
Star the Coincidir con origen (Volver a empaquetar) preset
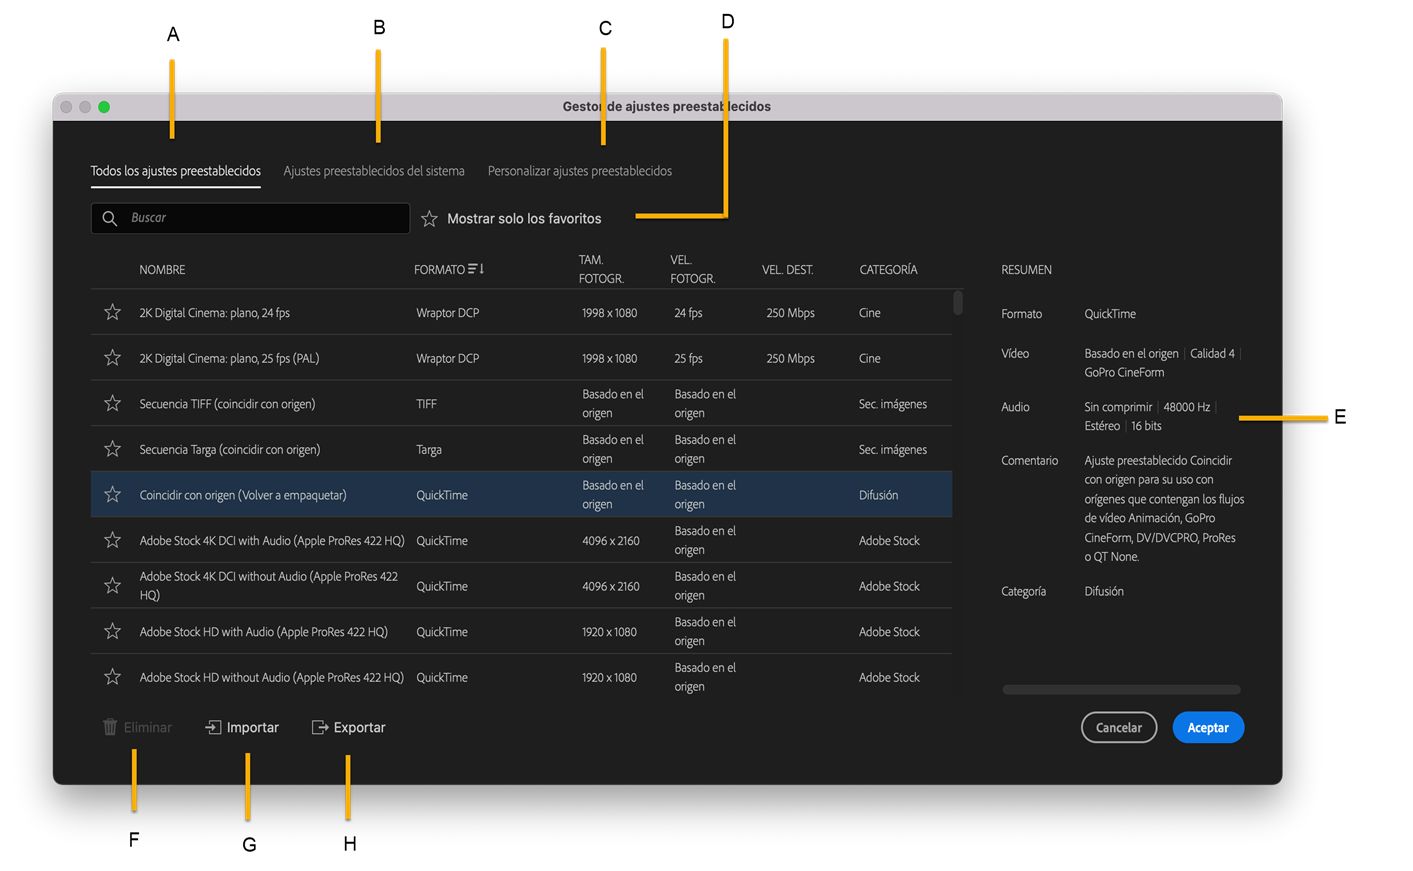point(112,495)
